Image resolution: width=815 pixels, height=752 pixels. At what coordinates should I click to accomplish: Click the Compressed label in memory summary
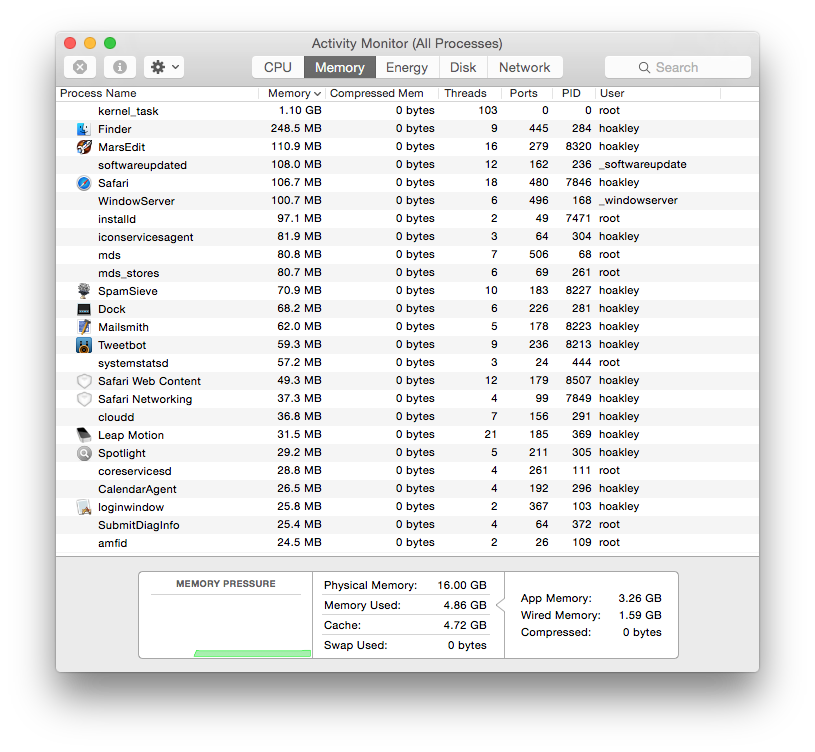(x=556, y=632)
